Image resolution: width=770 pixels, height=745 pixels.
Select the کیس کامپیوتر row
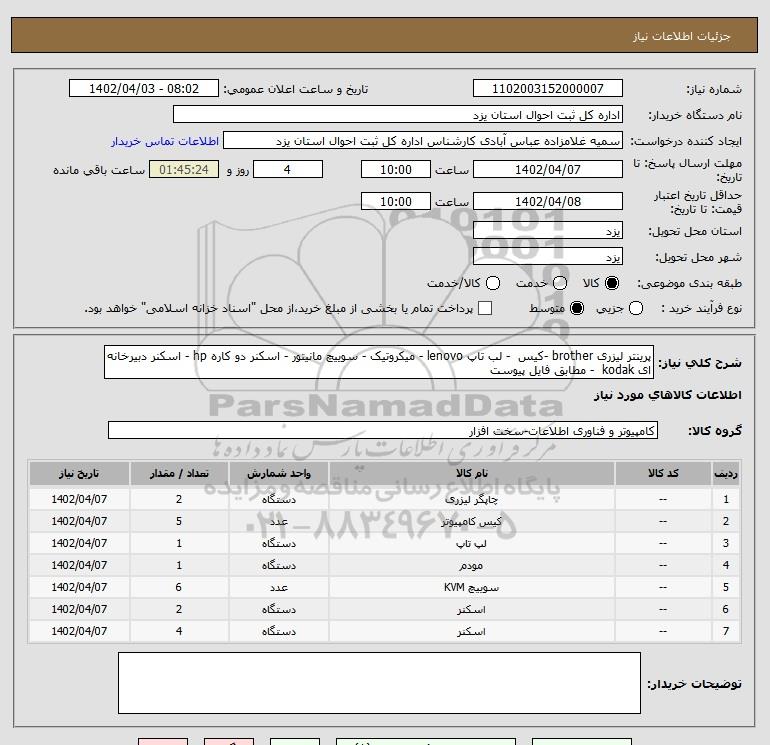pyautogui.click(x=385, y=521)
